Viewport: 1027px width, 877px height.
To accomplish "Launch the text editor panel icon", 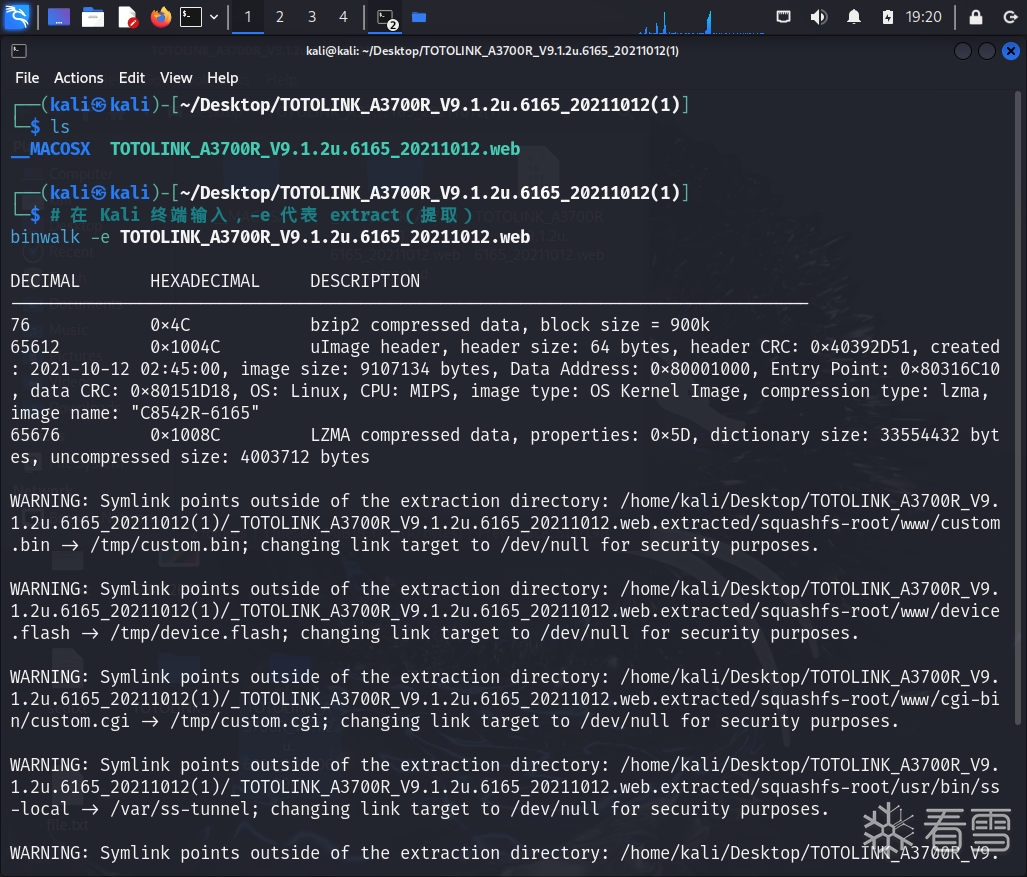I will [127, 17].
